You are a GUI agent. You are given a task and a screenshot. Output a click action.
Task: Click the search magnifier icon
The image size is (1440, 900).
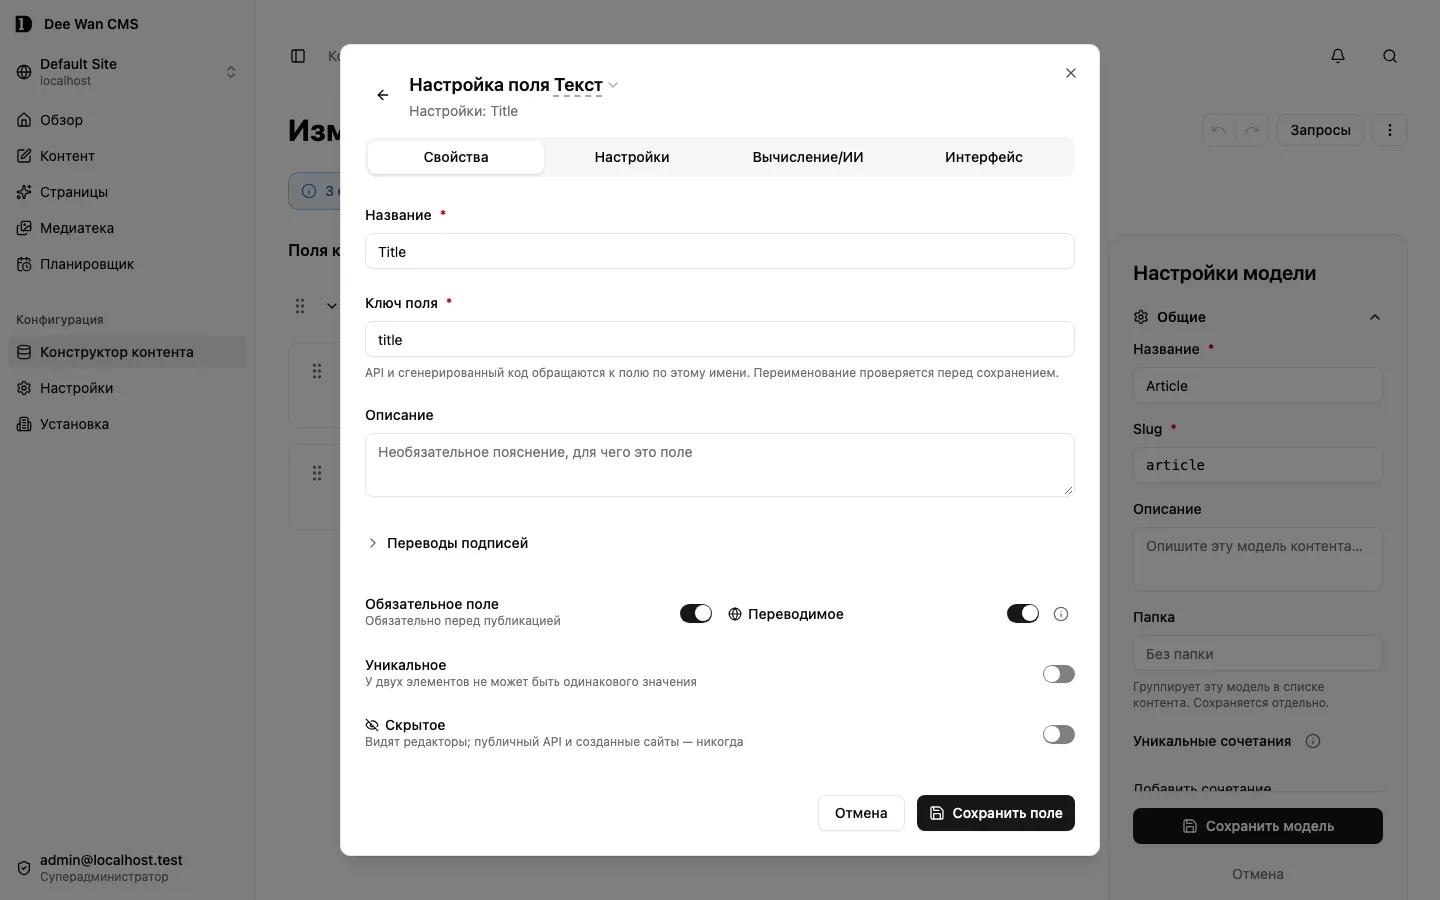tap(1390, 56)
